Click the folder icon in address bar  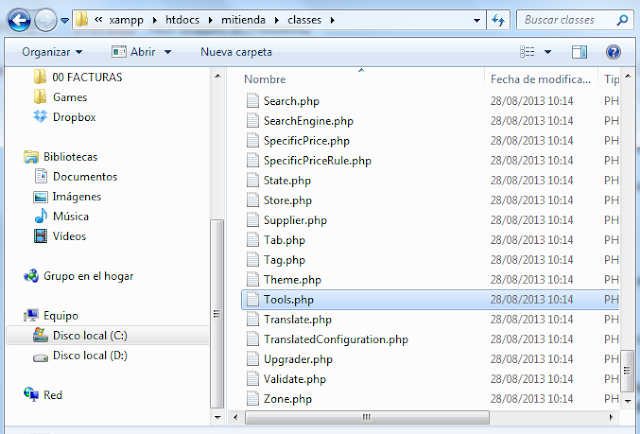[x=82, y=19]
